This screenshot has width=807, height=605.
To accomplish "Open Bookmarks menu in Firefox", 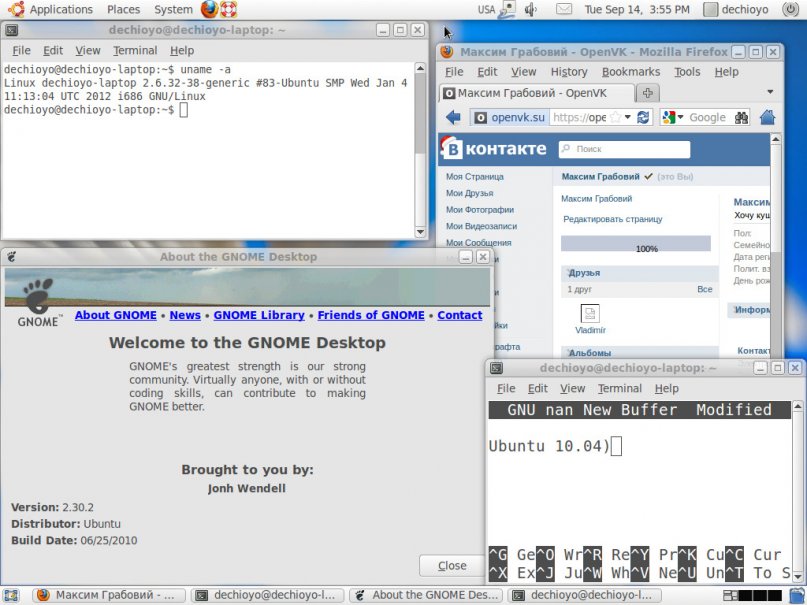I will point(631,72).
